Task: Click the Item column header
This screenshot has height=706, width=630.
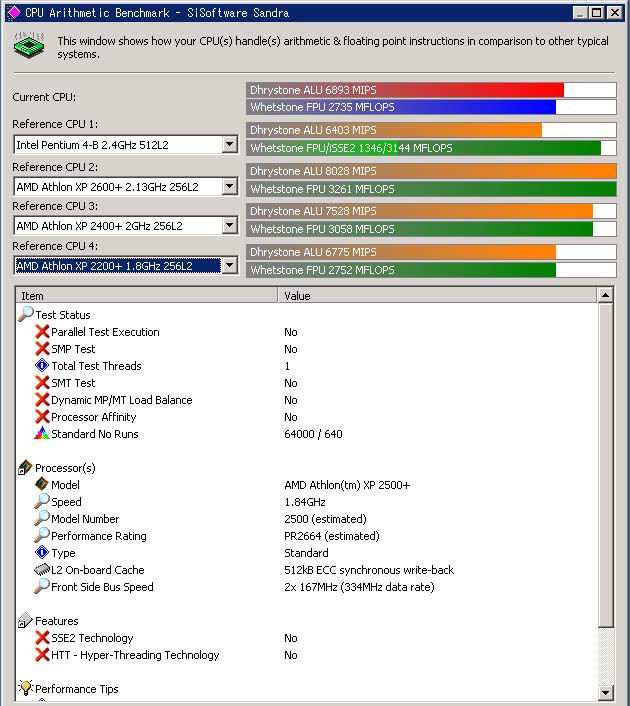Action: coord(146,296)
